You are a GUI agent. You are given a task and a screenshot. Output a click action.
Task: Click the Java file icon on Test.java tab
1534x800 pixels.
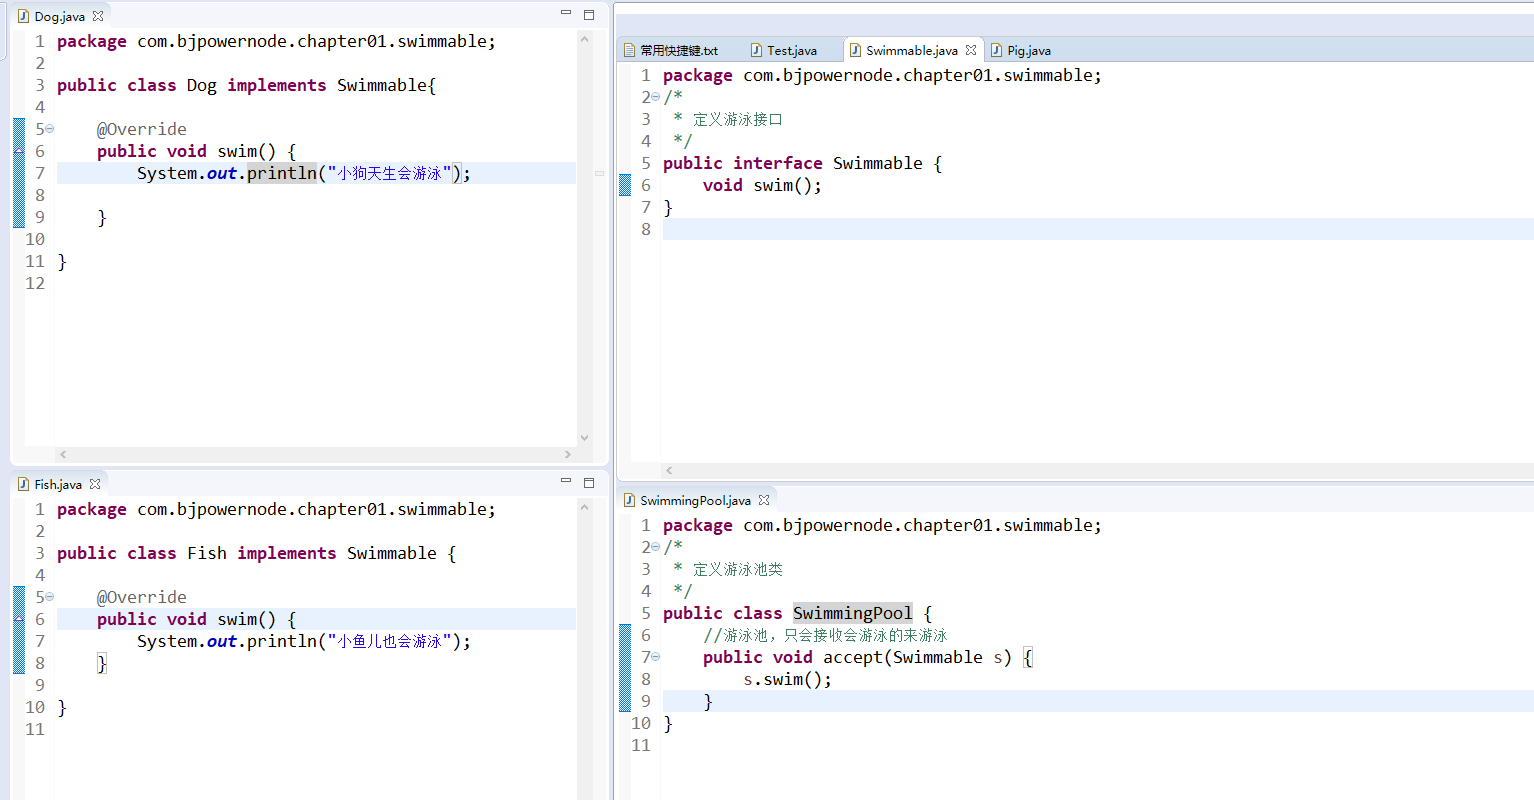tap(757, 50)
